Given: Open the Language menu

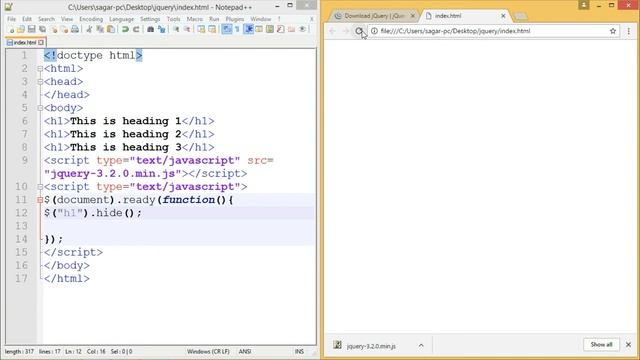Looking at the screenshot, I should [x=122, y=19].
